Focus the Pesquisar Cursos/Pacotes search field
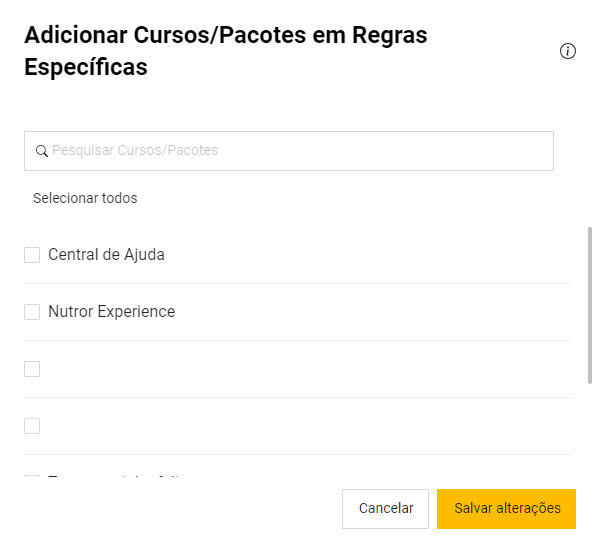The image size is (599, 543). [289, 151]
